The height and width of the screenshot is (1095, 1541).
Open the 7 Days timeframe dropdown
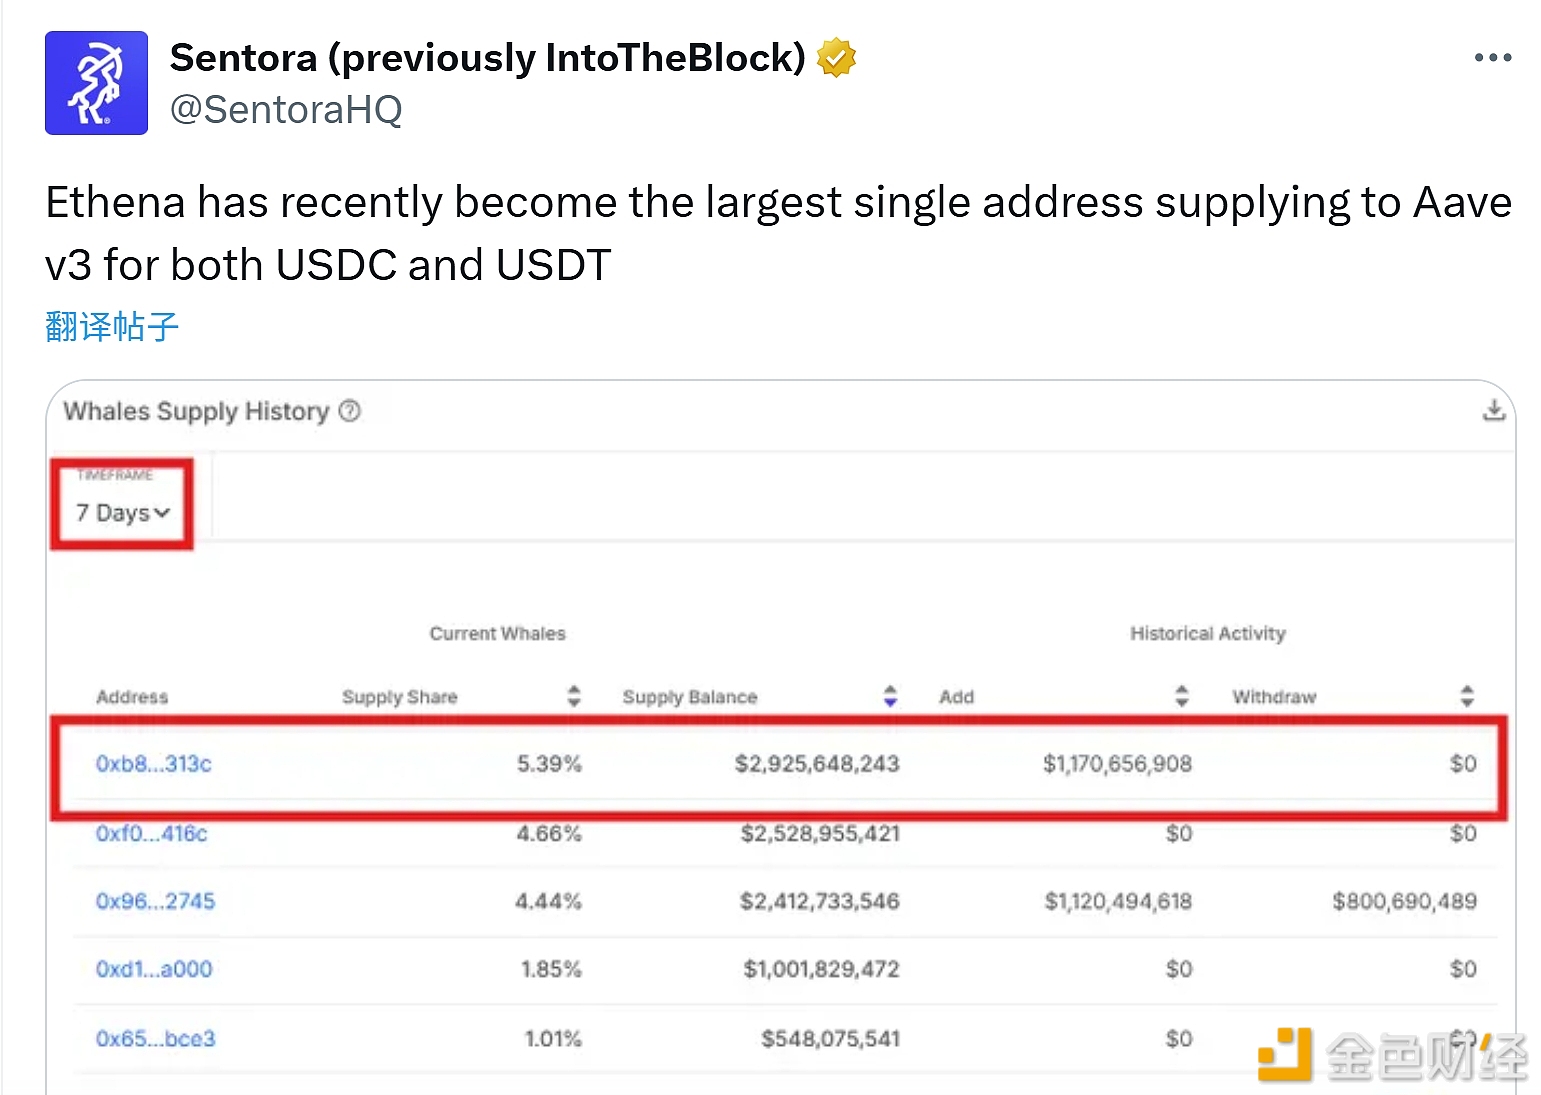122,513
